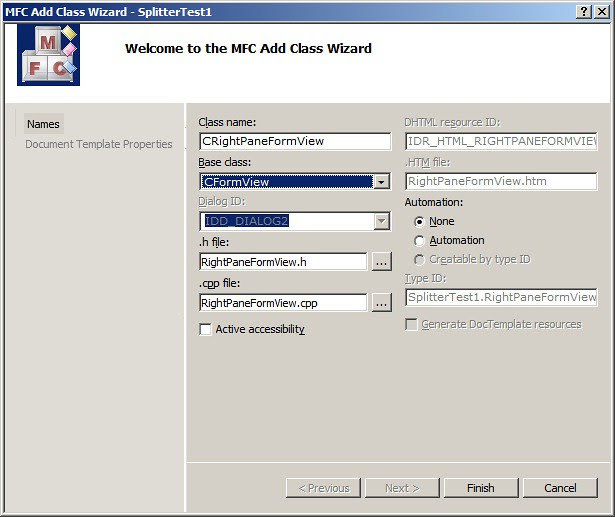
Task: Edit the .h file name field
Action: [x=283, y=262]
